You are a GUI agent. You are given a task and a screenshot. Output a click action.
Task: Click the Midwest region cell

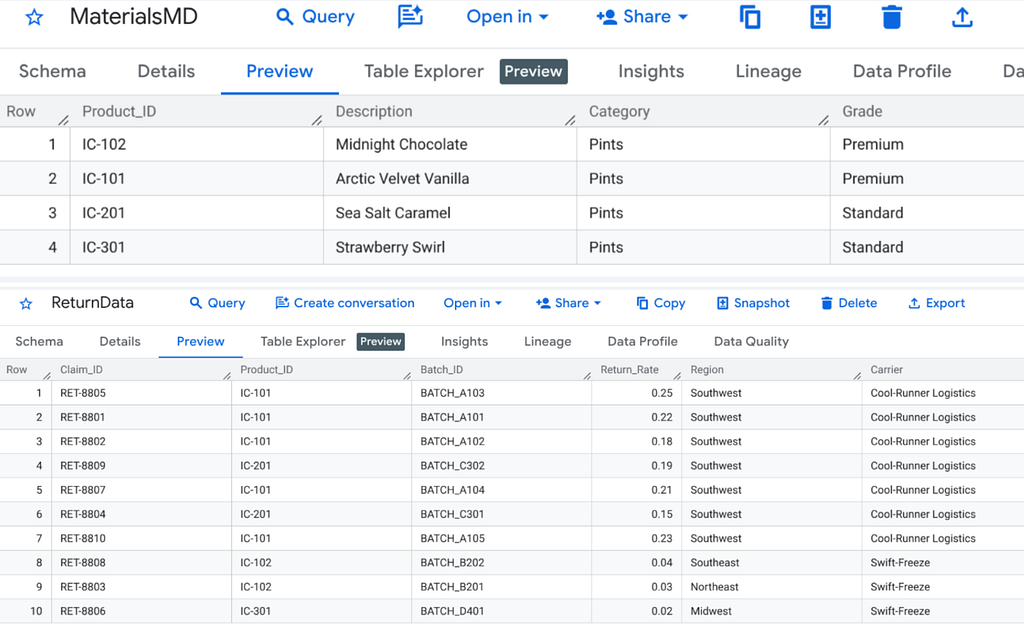coord(772,611)
